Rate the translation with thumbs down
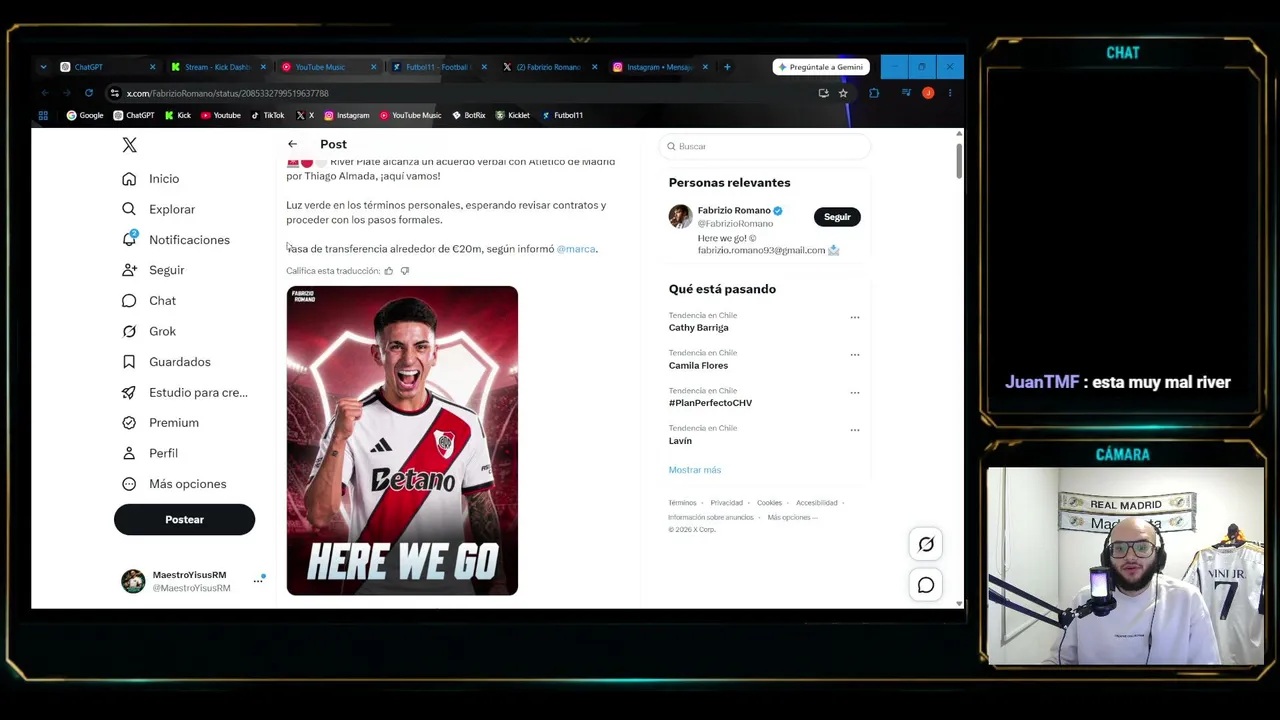 (405, 271)
